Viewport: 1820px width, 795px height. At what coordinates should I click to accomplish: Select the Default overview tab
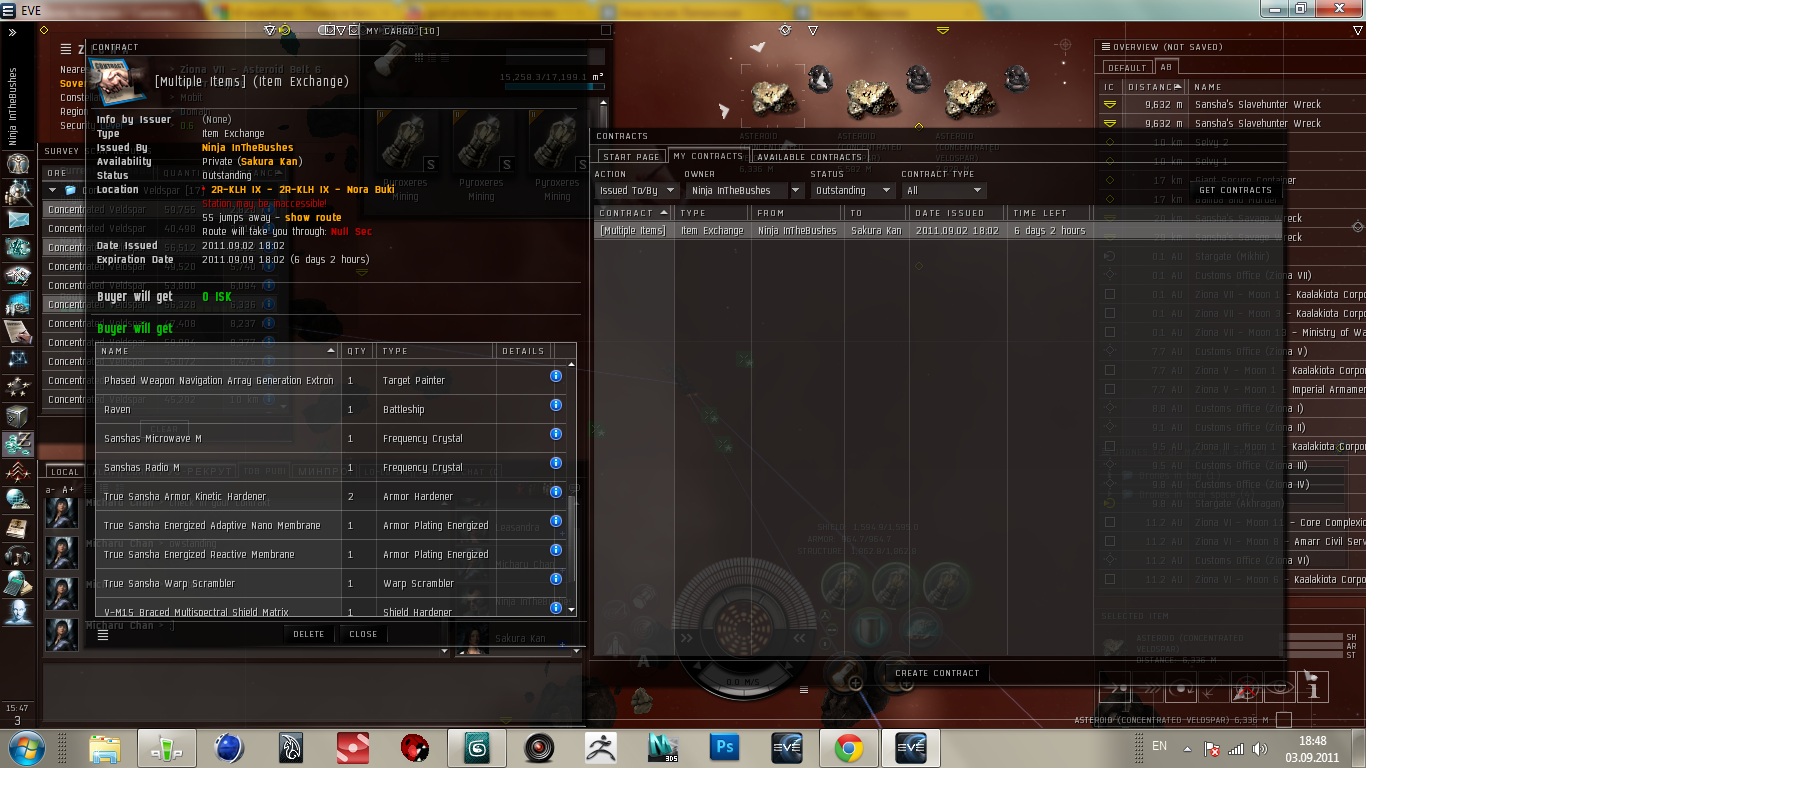click(x=1127, y=68)
